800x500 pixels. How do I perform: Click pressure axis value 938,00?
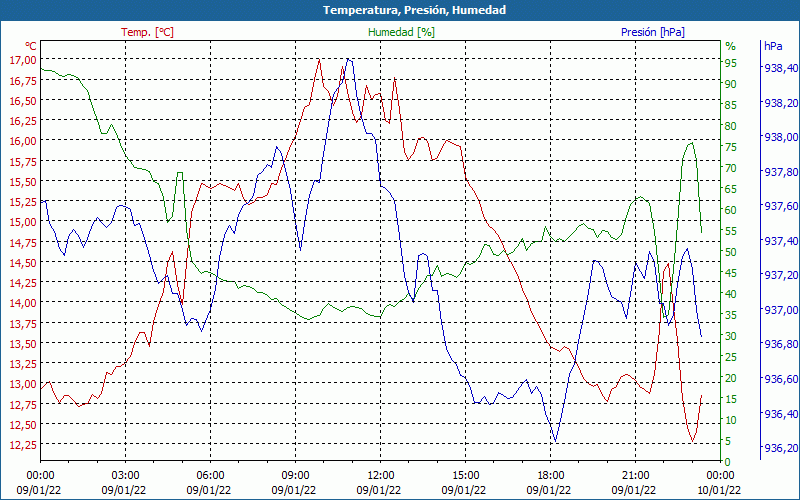[781, 137]
